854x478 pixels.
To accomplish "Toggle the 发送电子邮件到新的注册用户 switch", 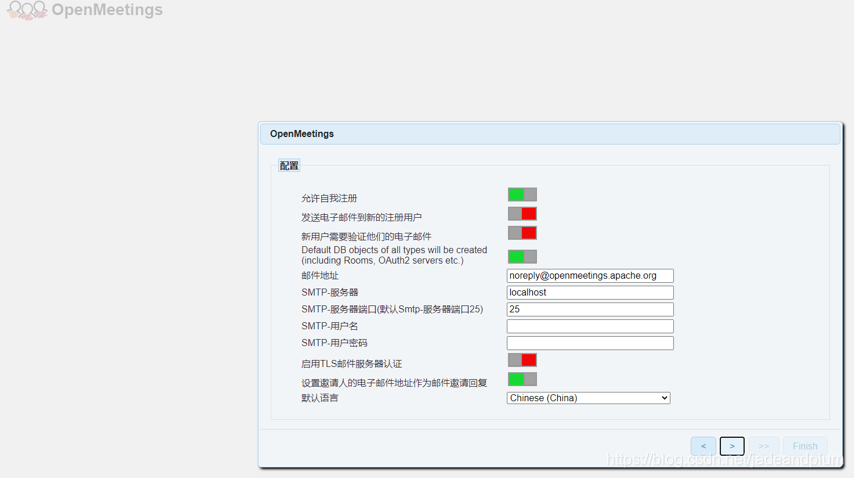I will click(x=522, y=213).
